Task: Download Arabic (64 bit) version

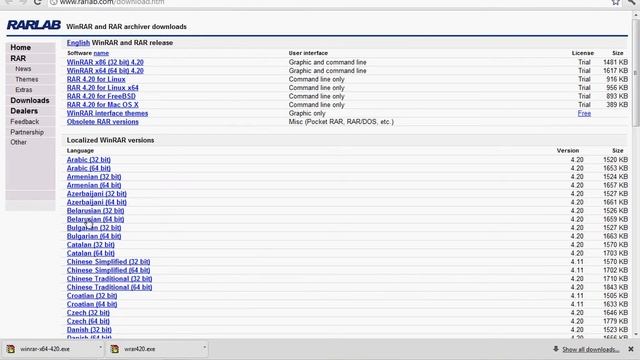Action: click(89, 168)
